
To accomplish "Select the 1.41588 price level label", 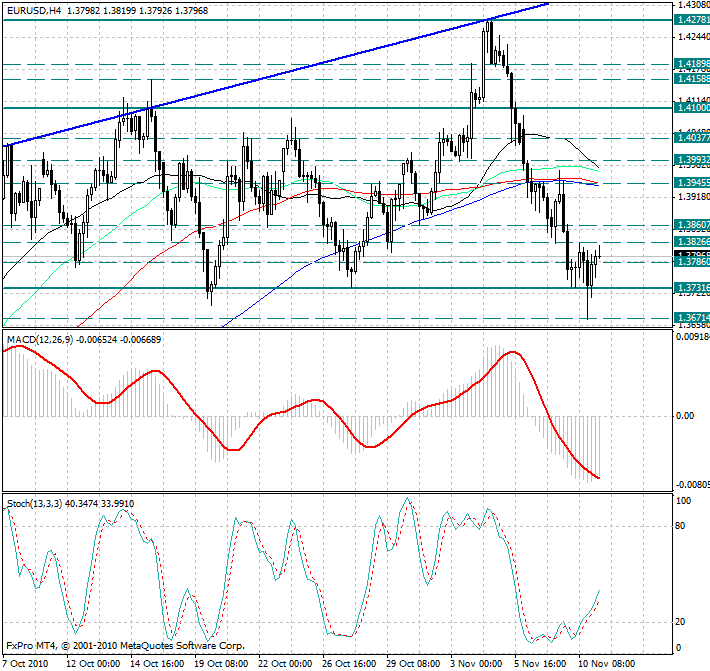I will click(692, 79).
